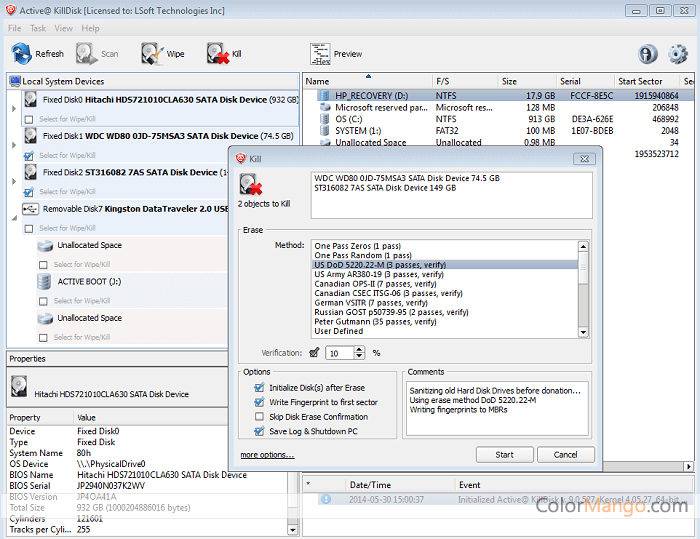The image size is (700, 539).
Task: Close the Kill dialog
Action: (x=584, y=159)
